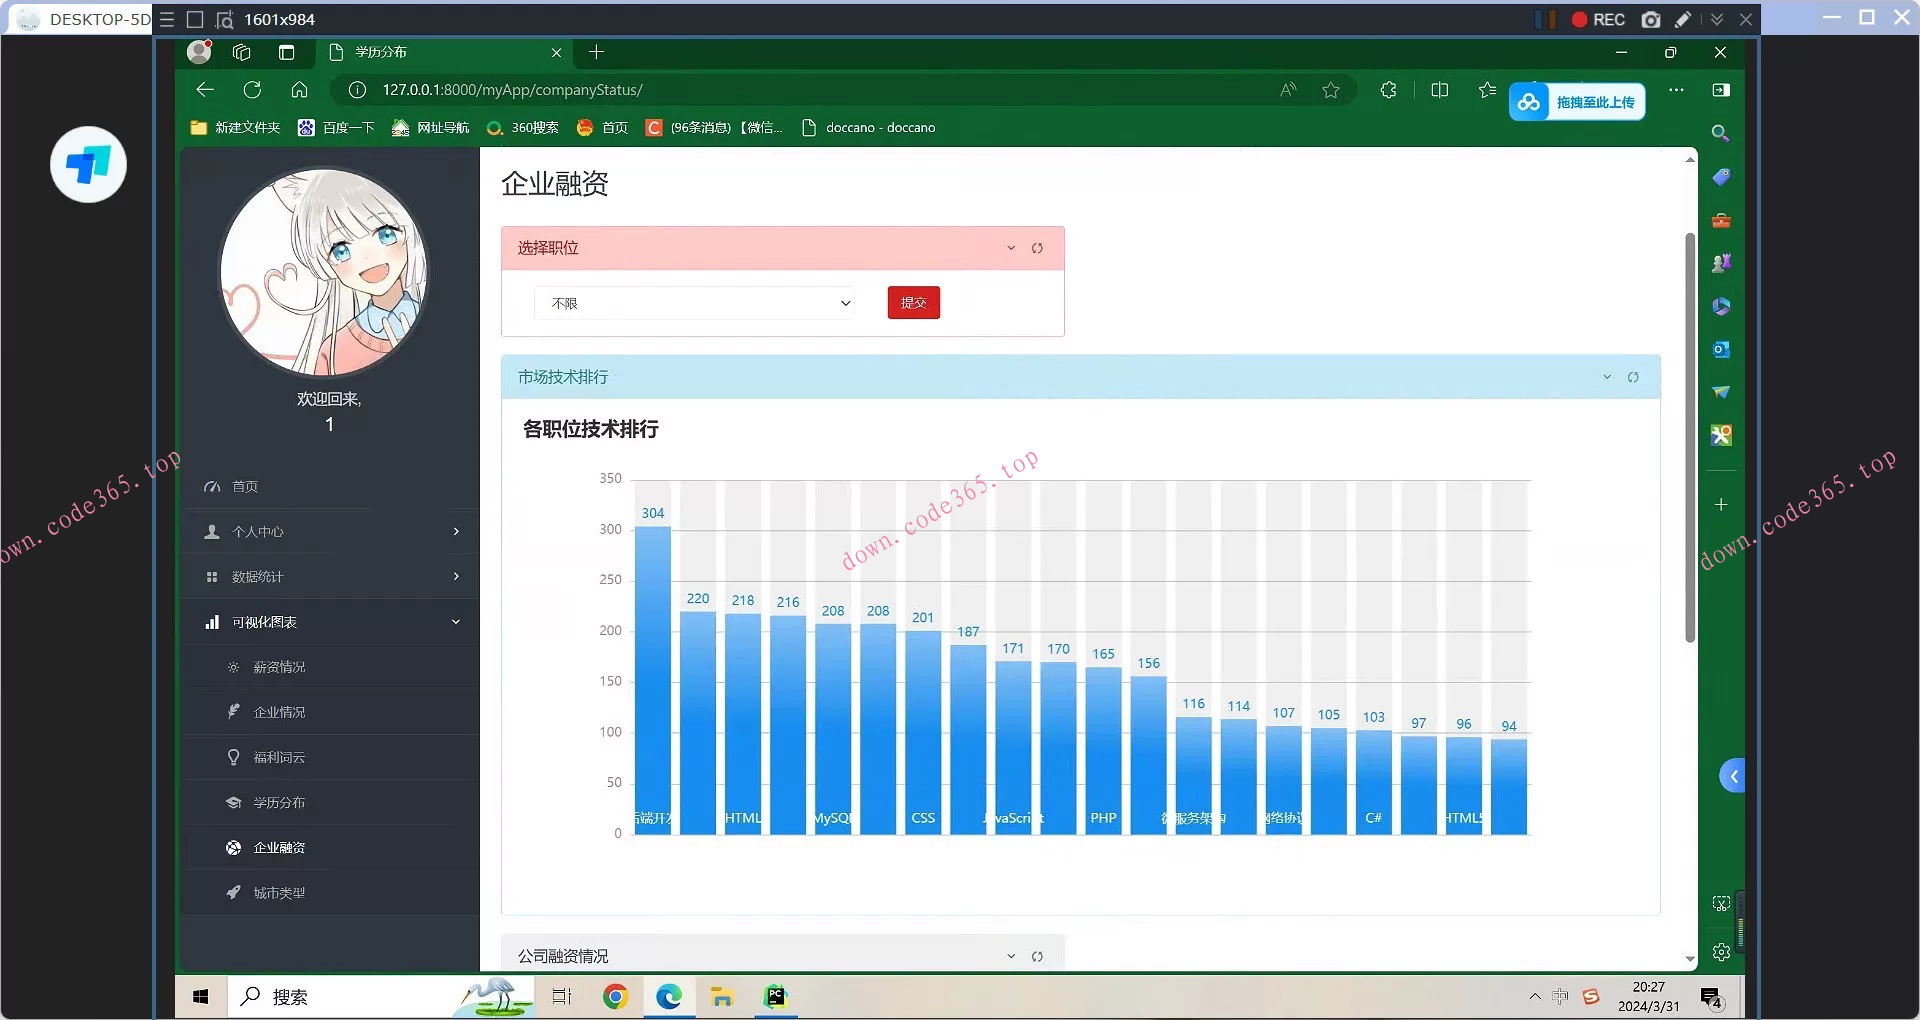
Task: Open 薪资情况 in the sidebar
Action: tap(279, 667)
